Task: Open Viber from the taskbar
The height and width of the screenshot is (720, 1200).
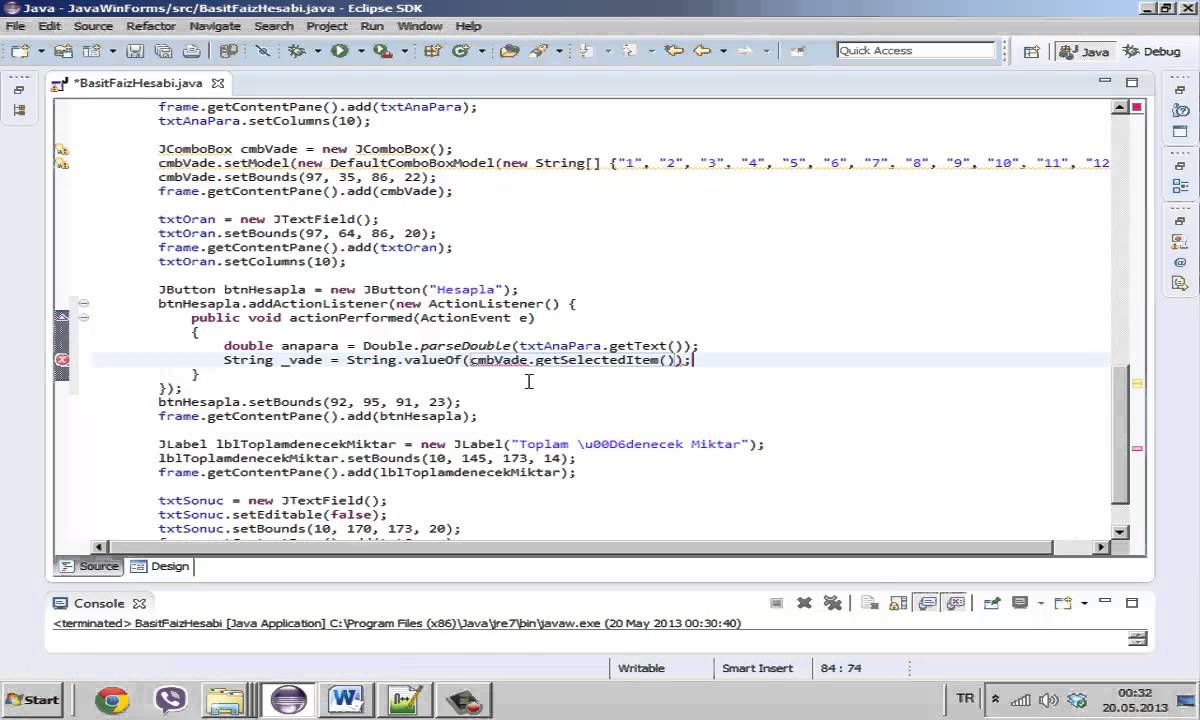Action: click(x=170, y=700)
